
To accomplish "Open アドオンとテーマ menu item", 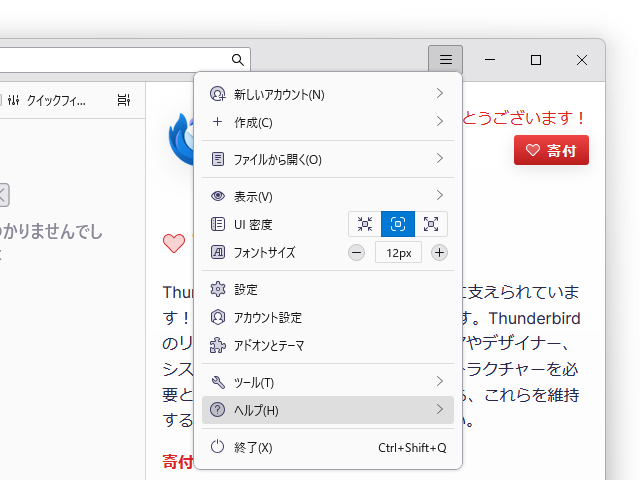I will pos(328,345).
